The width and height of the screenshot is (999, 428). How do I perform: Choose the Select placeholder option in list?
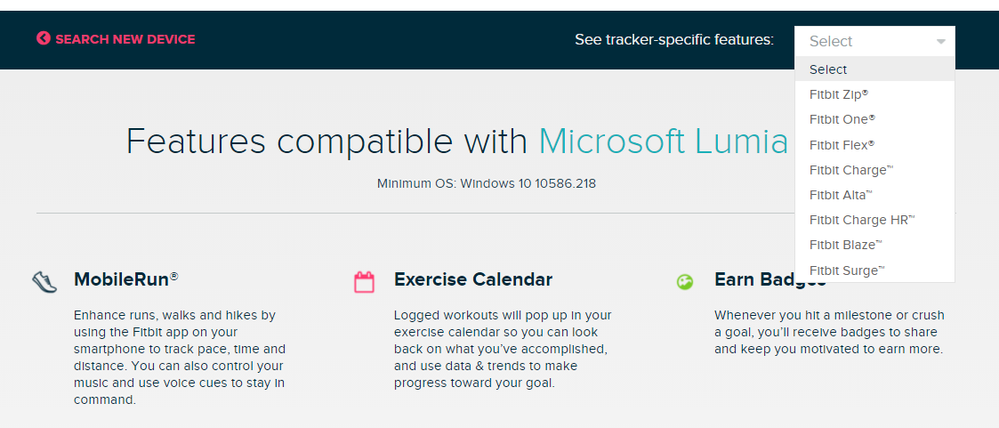click(x=875, y=69)
